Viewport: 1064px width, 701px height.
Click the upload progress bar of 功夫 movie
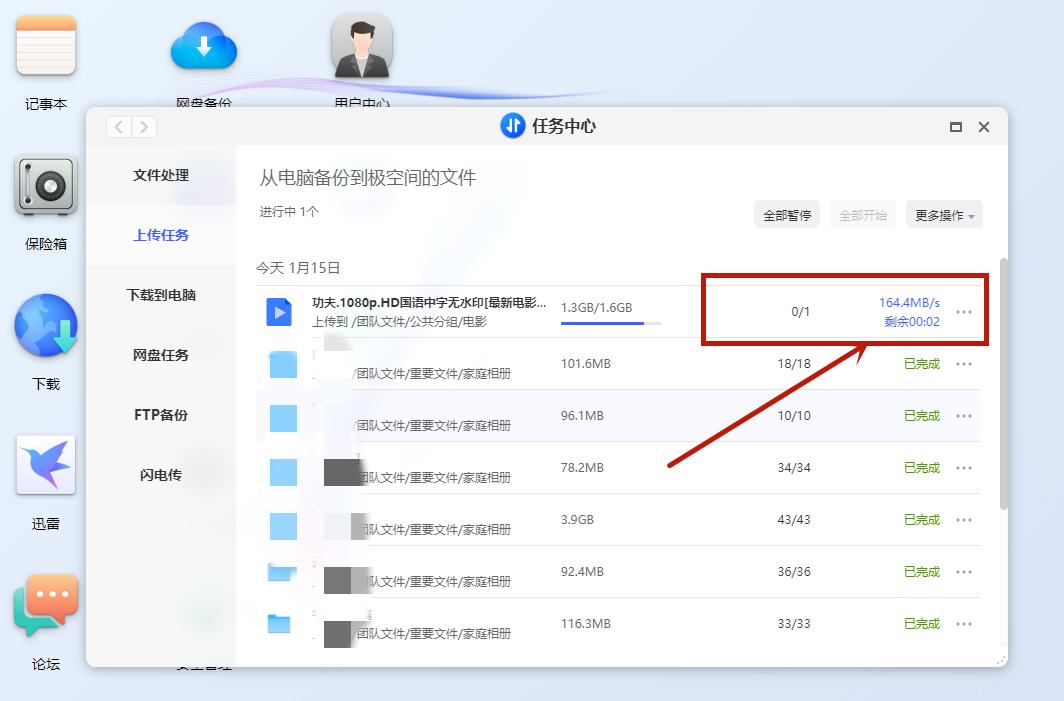tap(613, 323)
